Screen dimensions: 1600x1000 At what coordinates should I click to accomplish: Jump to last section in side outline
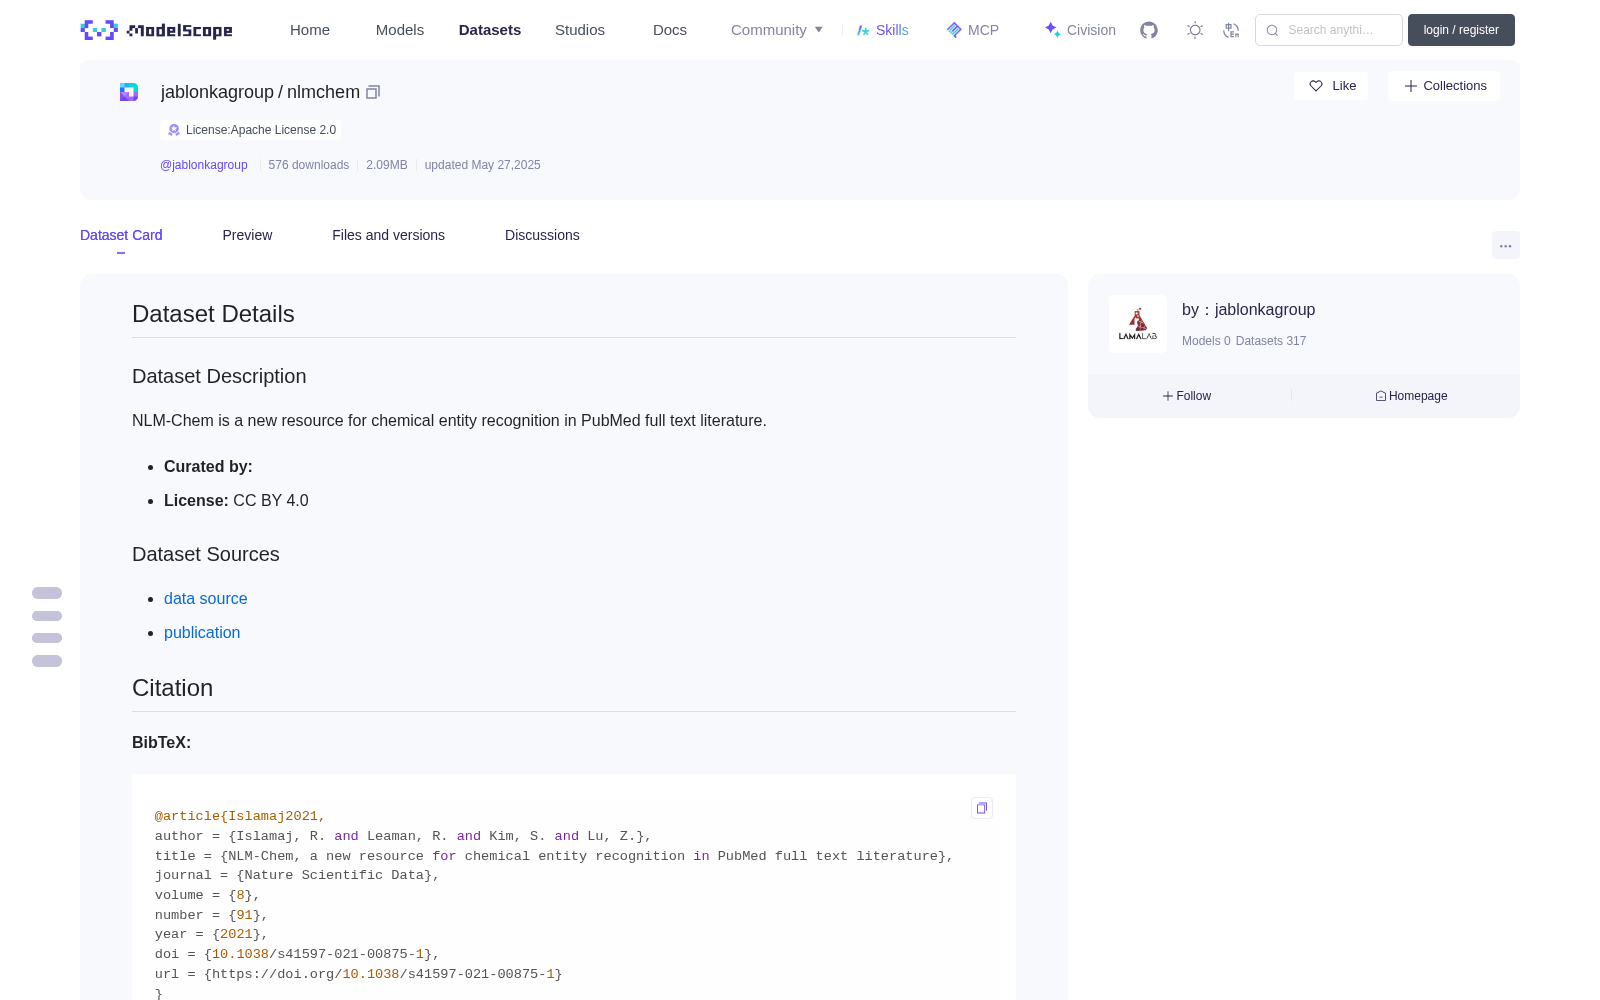[x=47, y=661]
